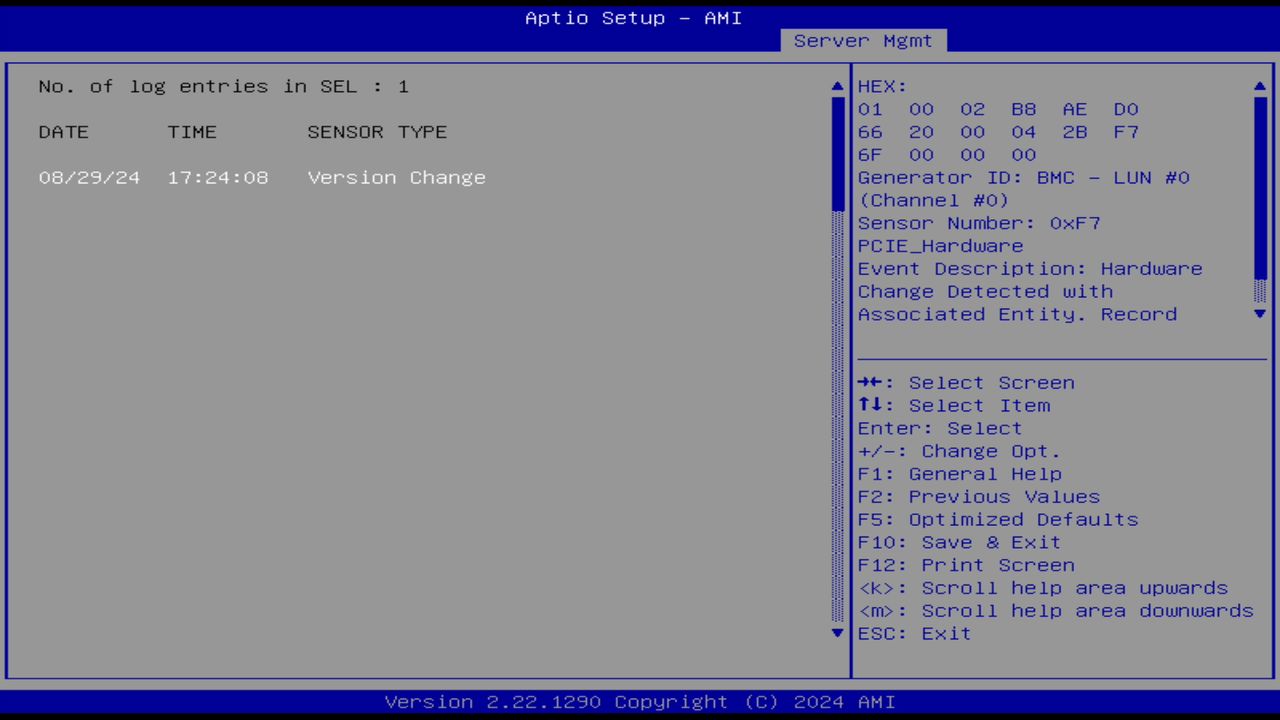Click the version 2.22.1290 copyright footer
Image resolution: width=1280 pixels, height=720 pixels.
640,702
